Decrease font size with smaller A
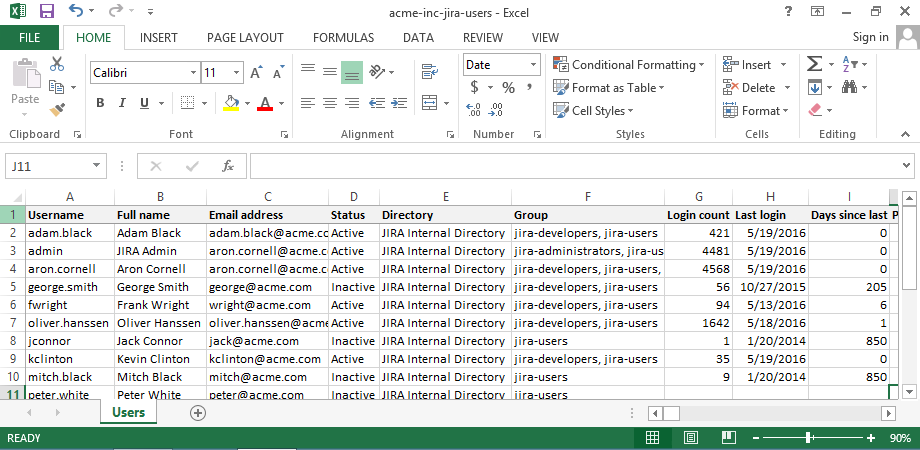The image size is (920, 450). [279, 73]
